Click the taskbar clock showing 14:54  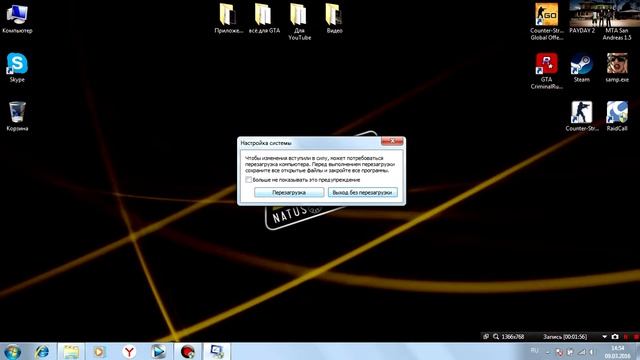618,352
